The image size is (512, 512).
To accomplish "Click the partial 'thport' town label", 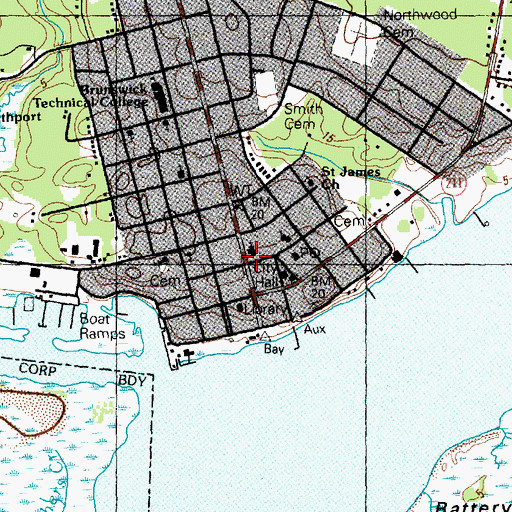I will [20, 117].
